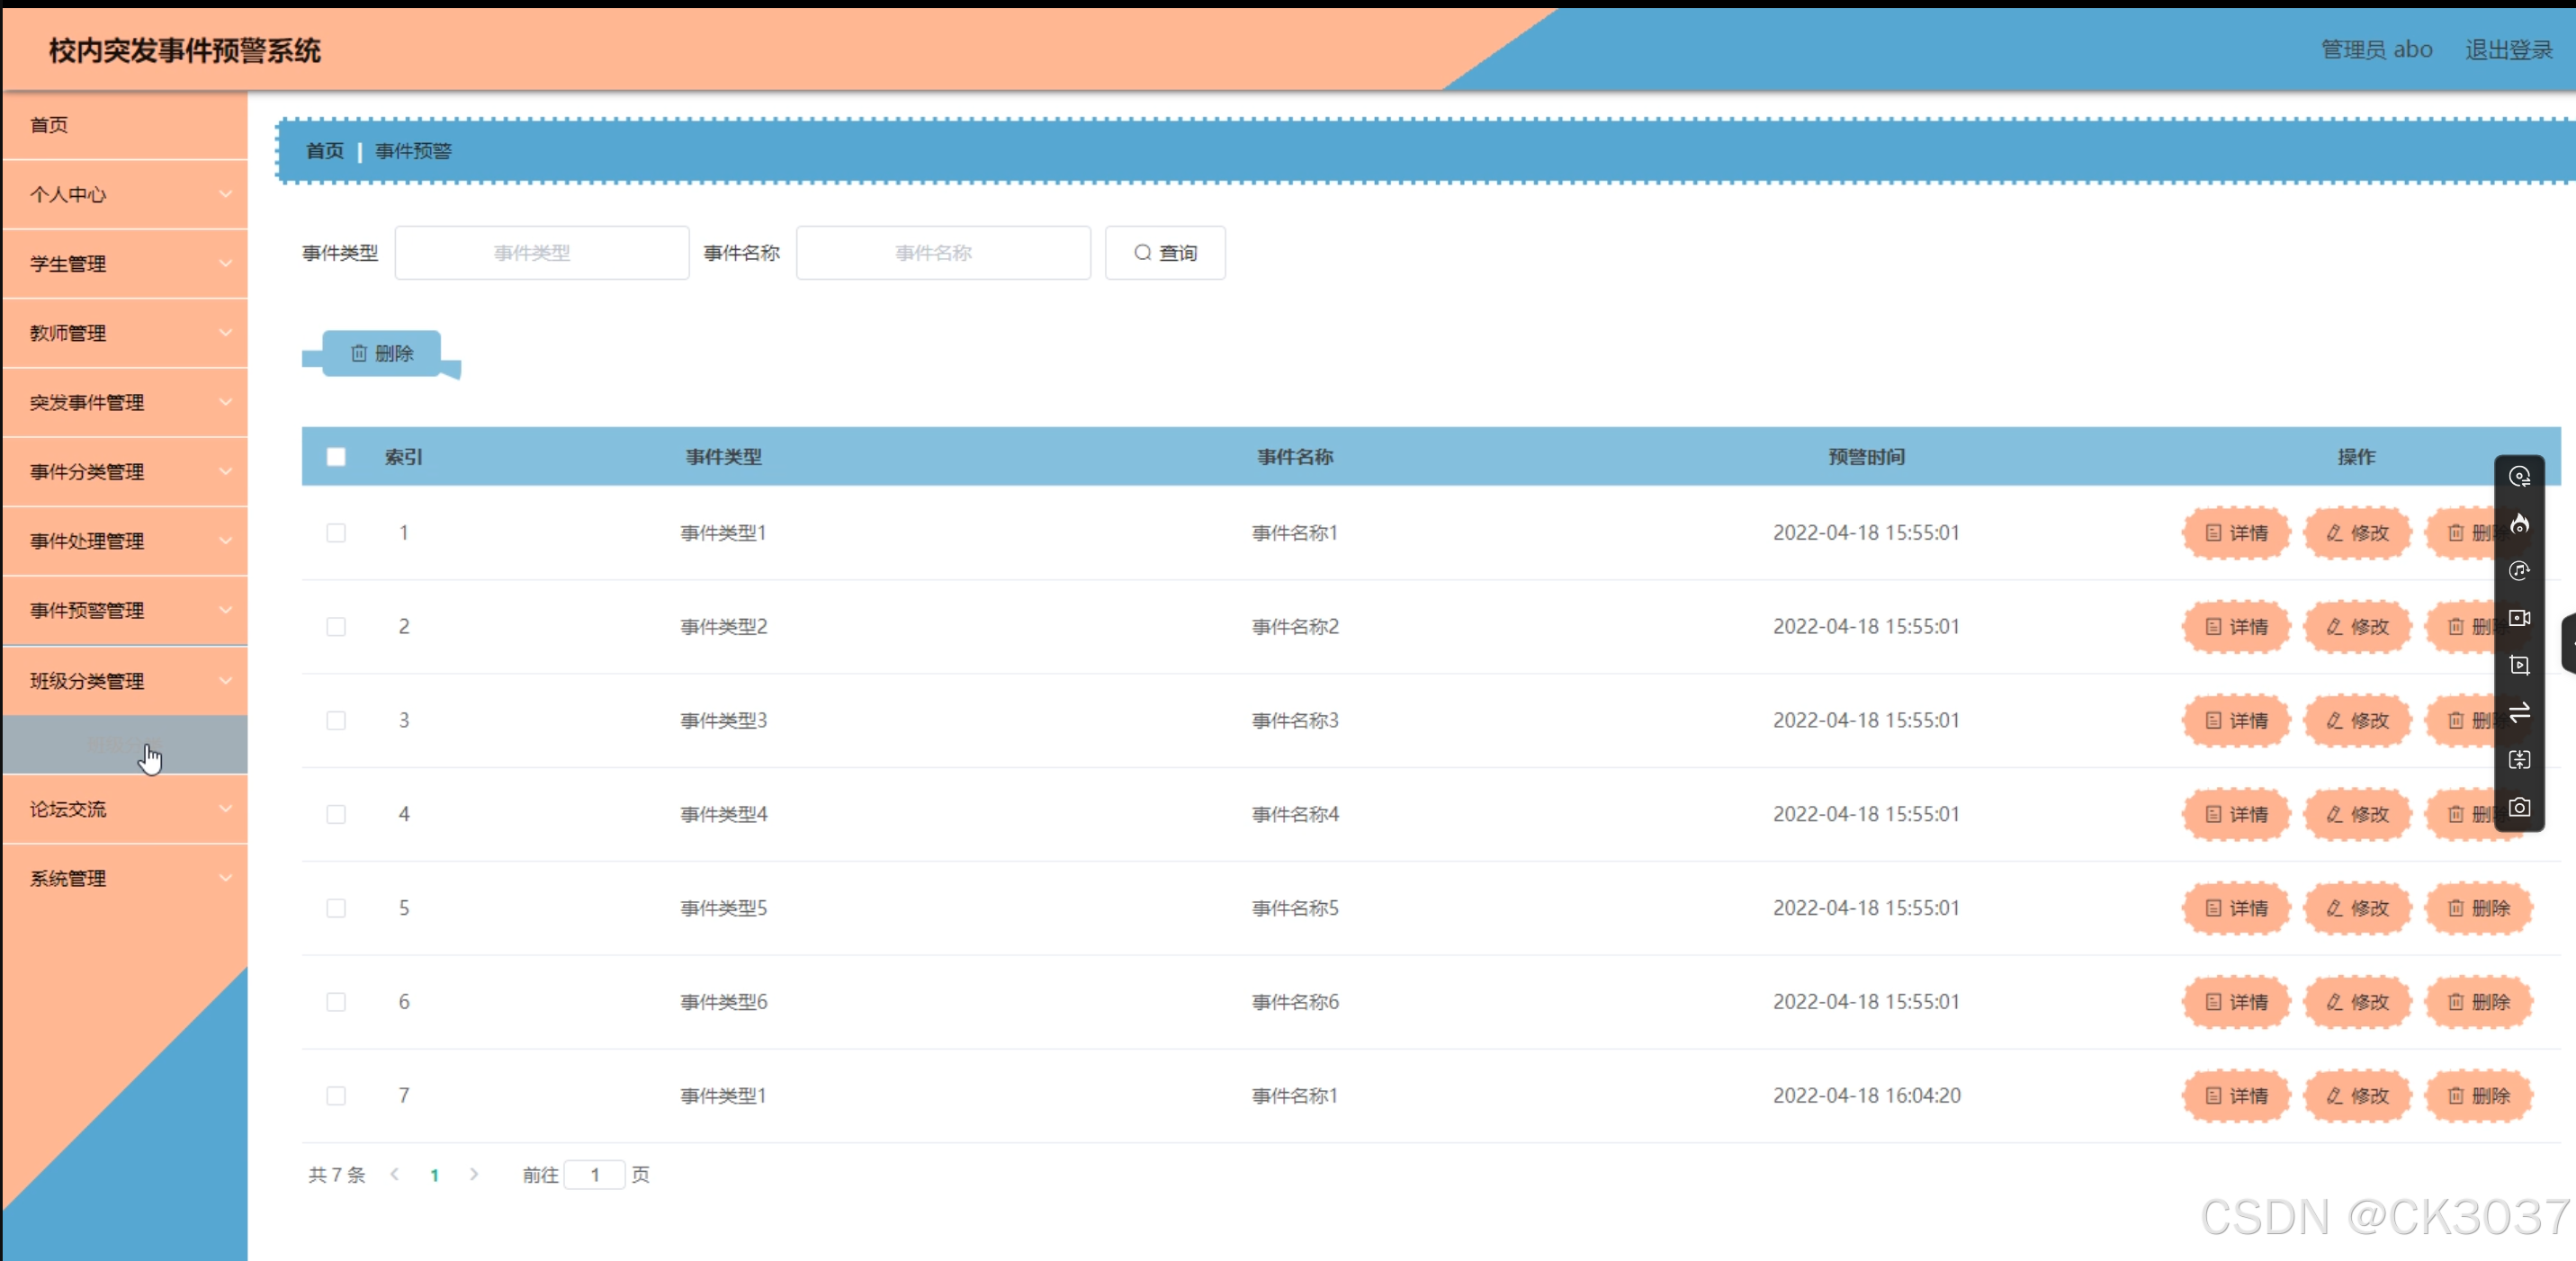Open 详情 for row 5
Viewport: 2576px width, 1261px height.
pyautogui.click(x=2236, y=908)
